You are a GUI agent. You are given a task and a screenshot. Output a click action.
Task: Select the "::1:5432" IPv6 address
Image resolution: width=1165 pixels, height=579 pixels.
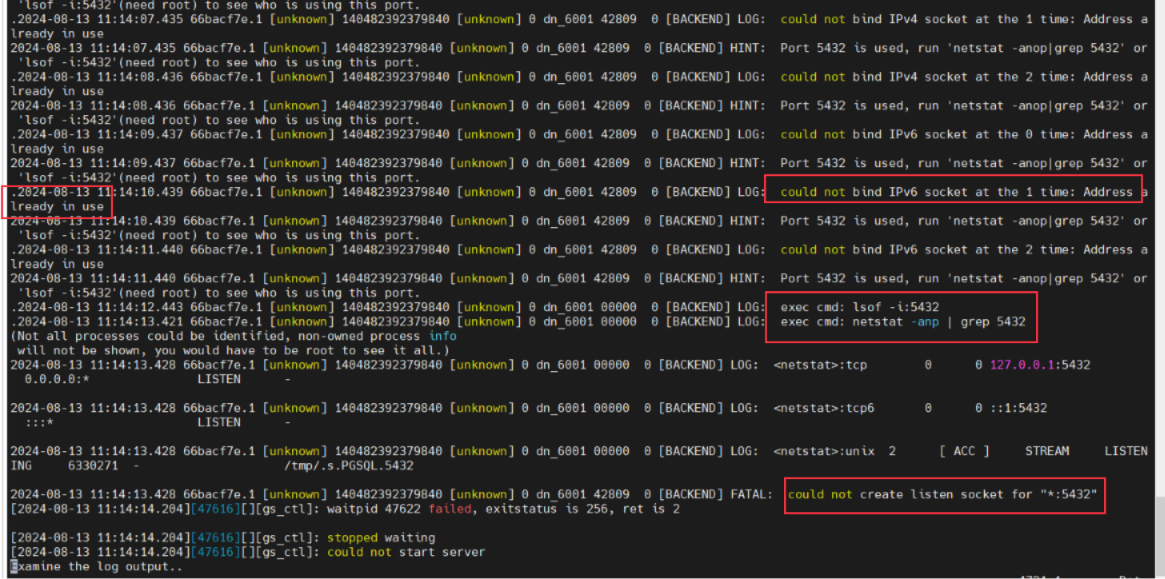(1019, 408)
